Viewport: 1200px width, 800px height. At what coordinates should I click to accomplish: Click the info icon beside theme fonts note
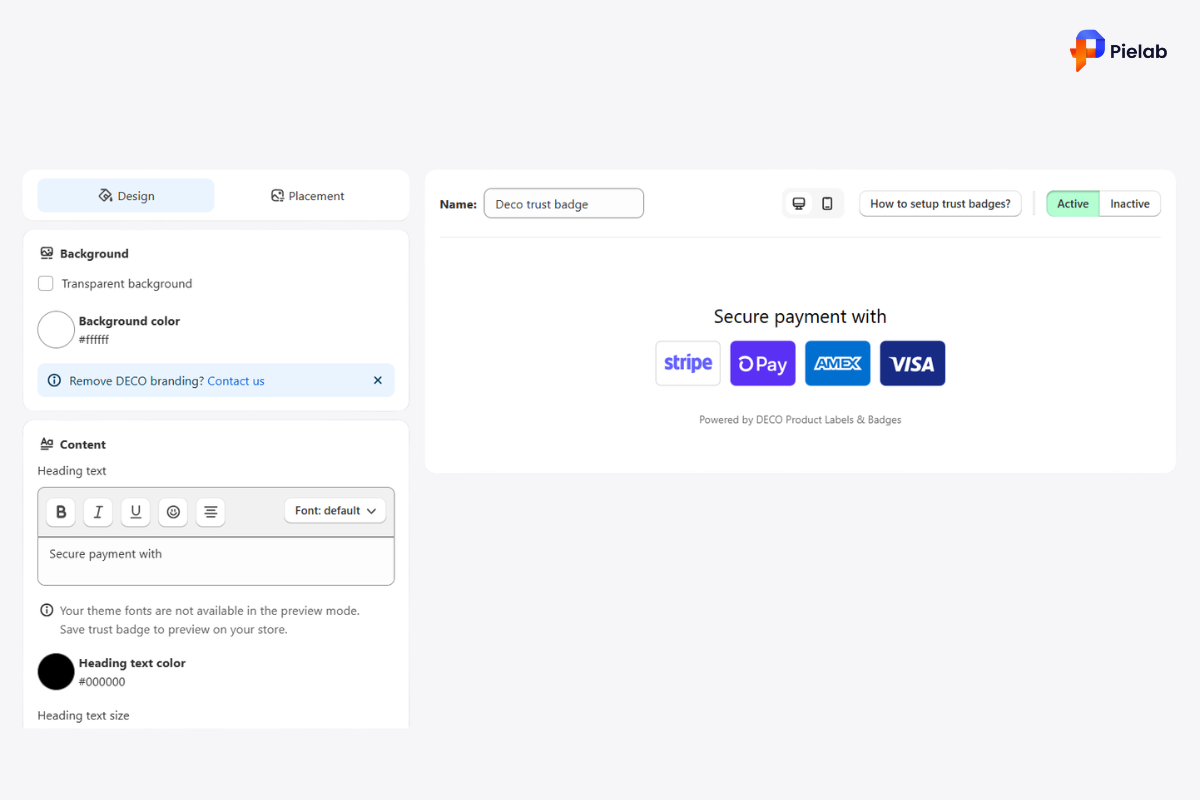tap(47, 610)
